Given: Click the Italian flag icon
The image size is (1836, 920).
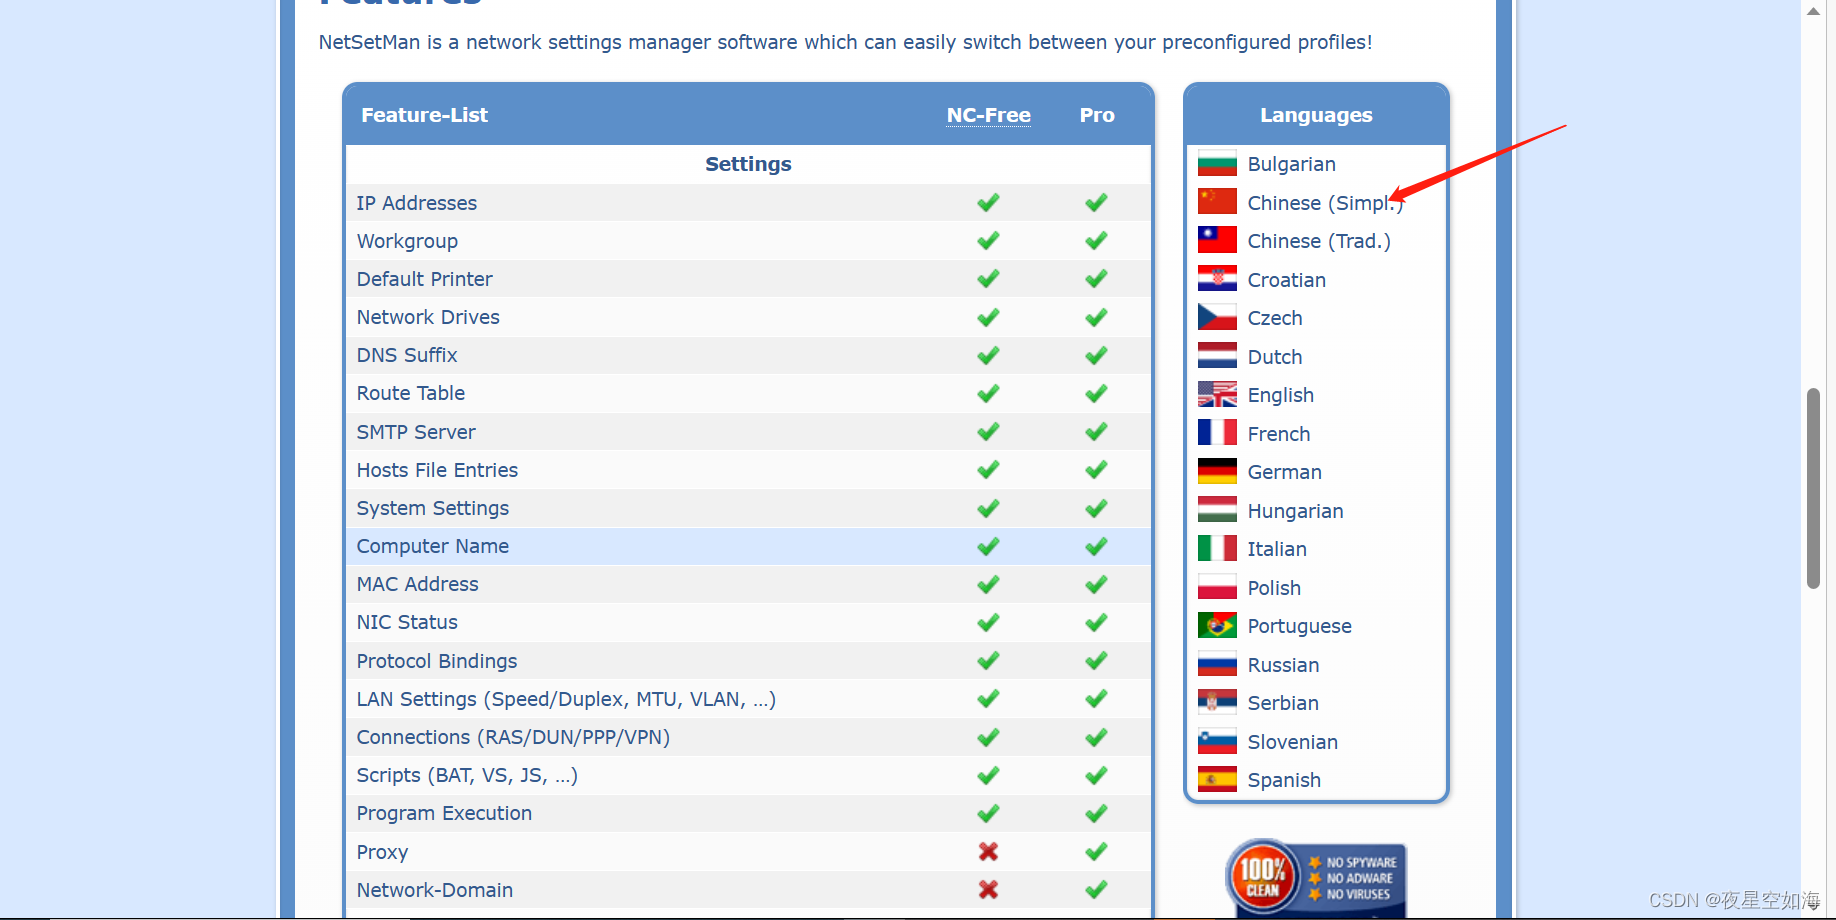Looking at the screenshot, I should [1217, 548].
